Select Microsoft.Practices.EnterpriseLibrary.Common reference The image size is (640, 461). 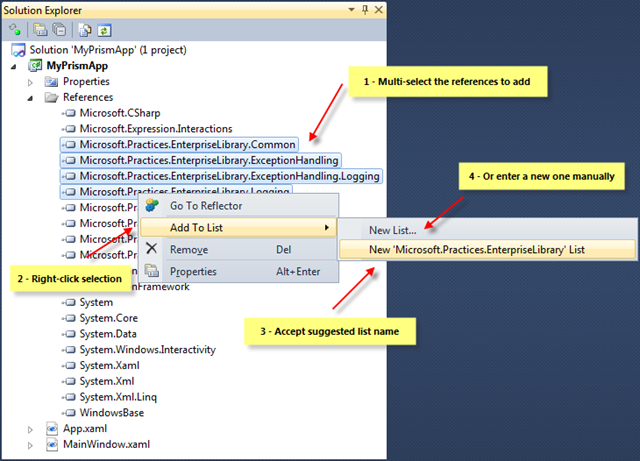[x=179, y=145]
